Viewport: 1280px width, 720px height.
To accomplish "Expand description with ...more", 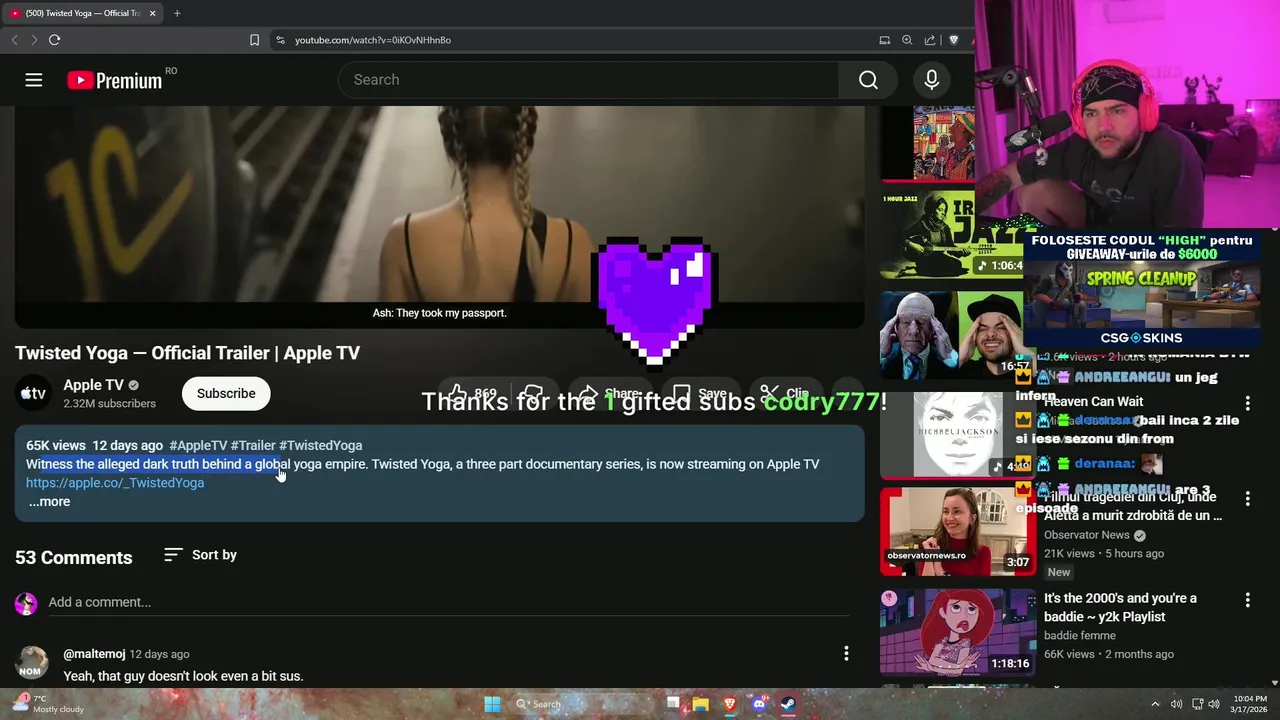I will click(x=49, y=502).
